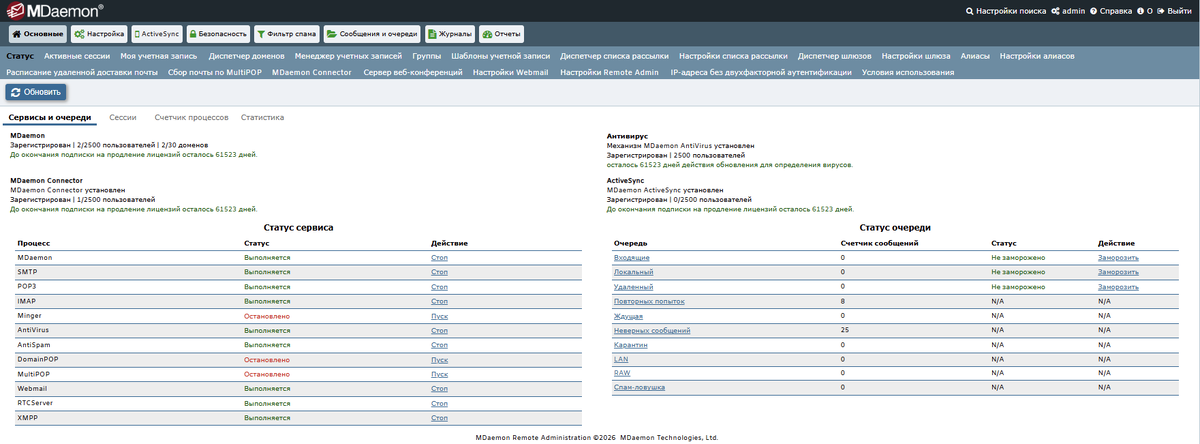This screenshot has width=1200, height=444.
Task: Open Диспетчер списка рассылки
Action: tap(614, 56)
